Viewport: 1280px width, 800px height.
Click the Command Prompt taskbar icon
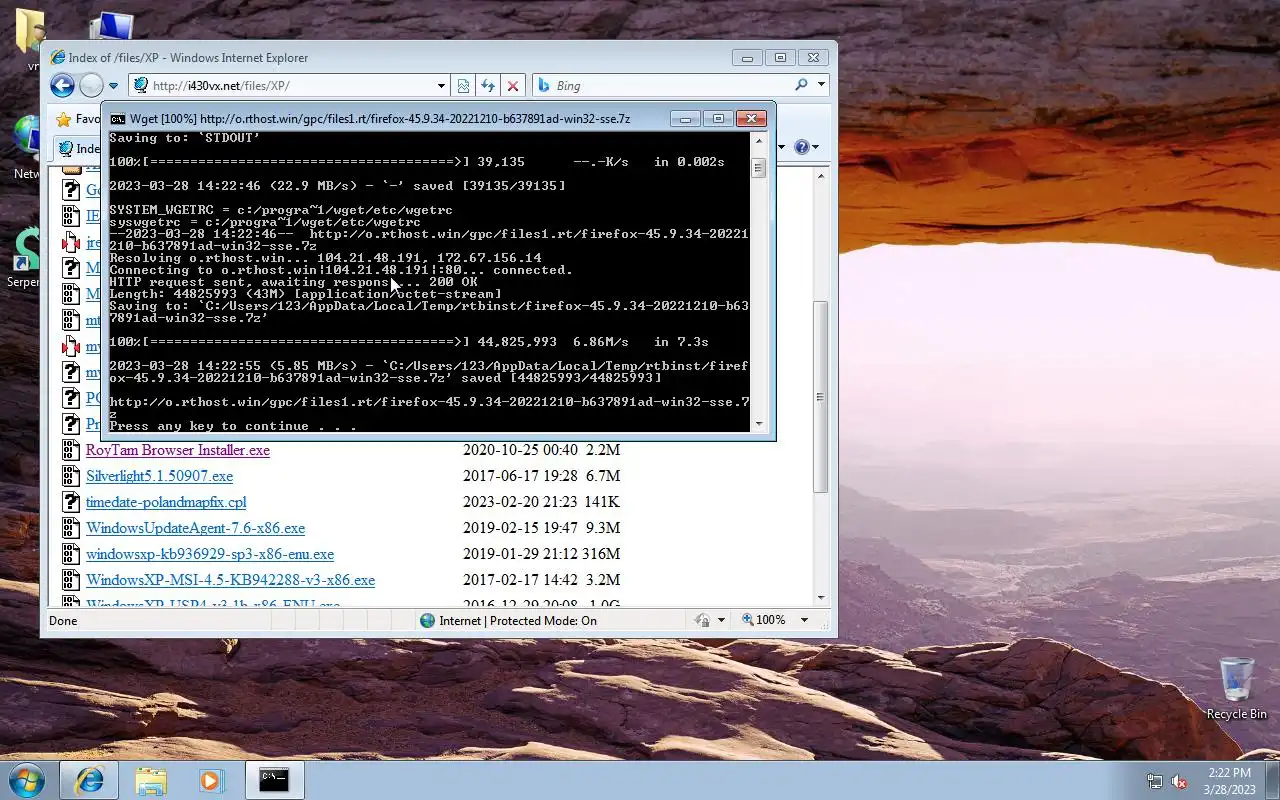coord(274,780)
